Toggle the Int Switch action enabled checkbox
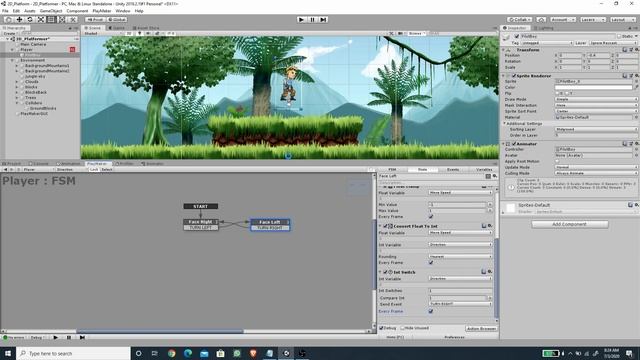The height and width of the screenshot is (360, 640). 385,272
